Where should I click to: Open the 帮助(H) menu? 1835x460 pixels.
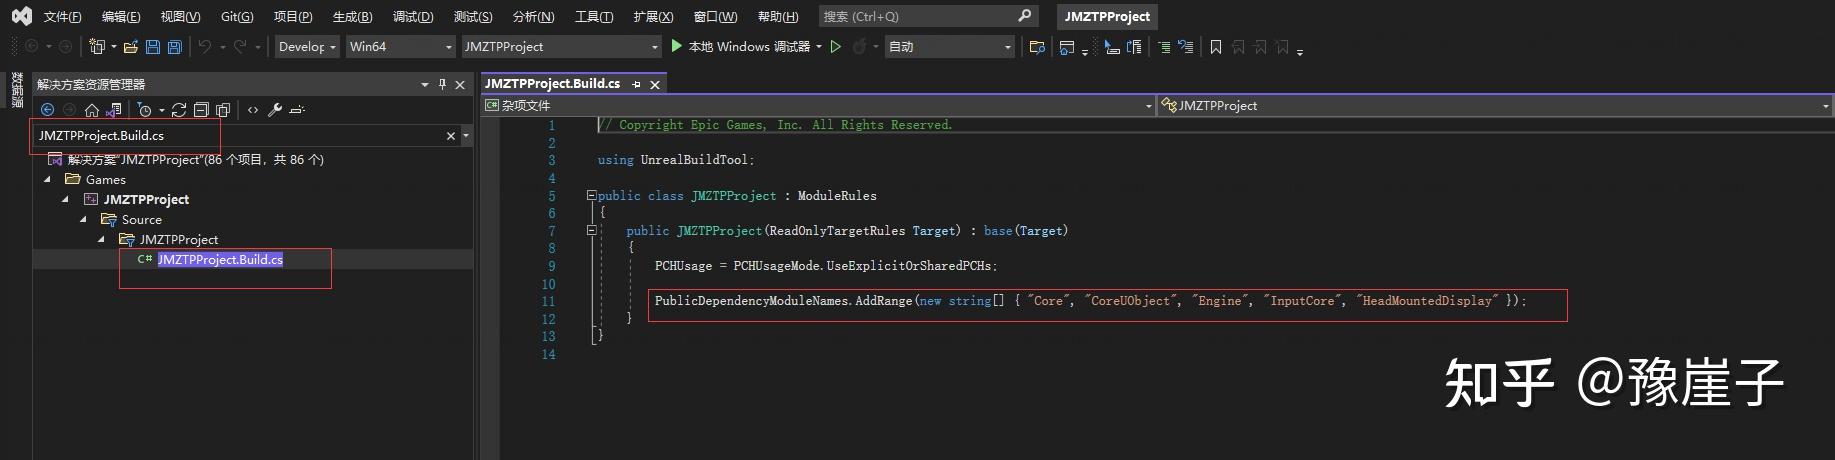[x=778, y=16]
